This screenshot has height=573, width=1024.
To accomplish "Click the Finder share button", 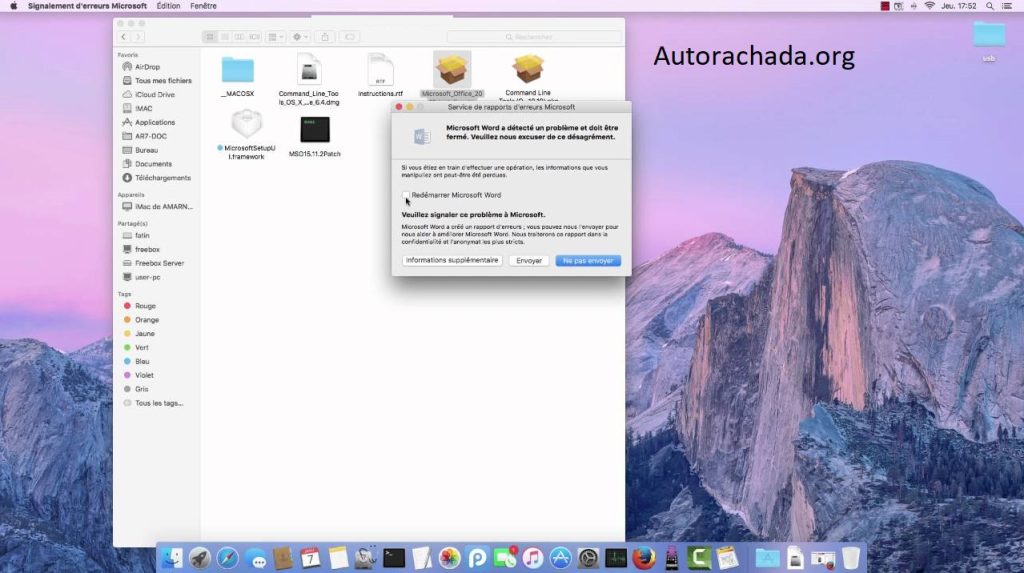I will [325, 37].
